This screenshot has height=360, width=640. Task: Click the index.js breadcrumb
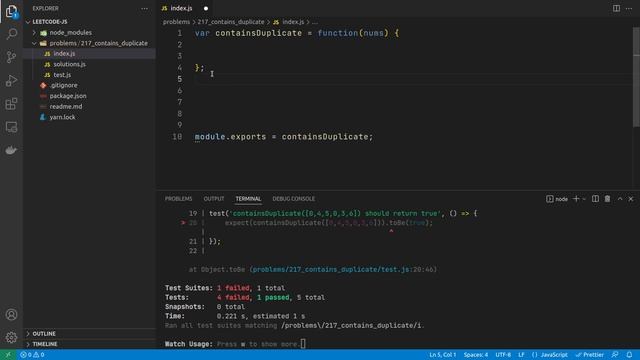[x=293, y=22]
